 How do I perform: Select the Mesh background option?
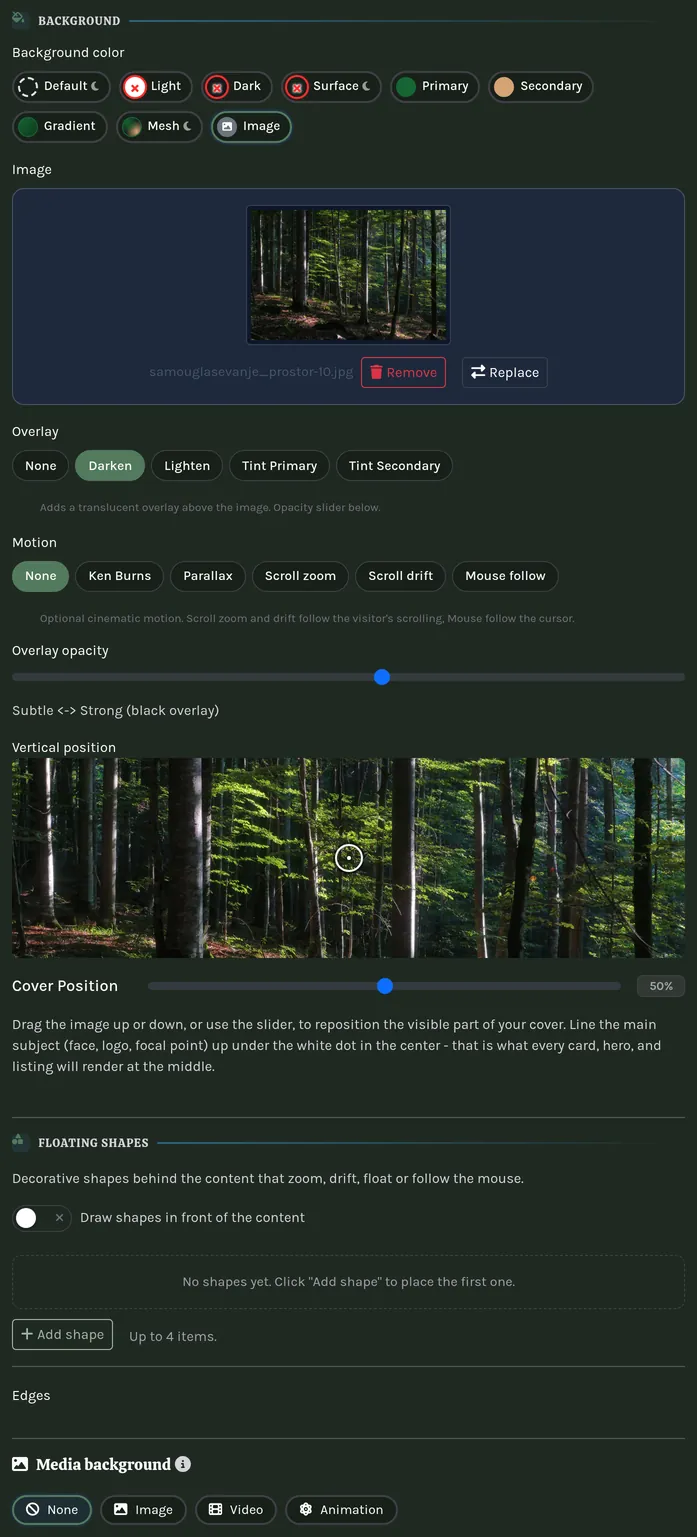pyautogui.click(x=159, y=126)
